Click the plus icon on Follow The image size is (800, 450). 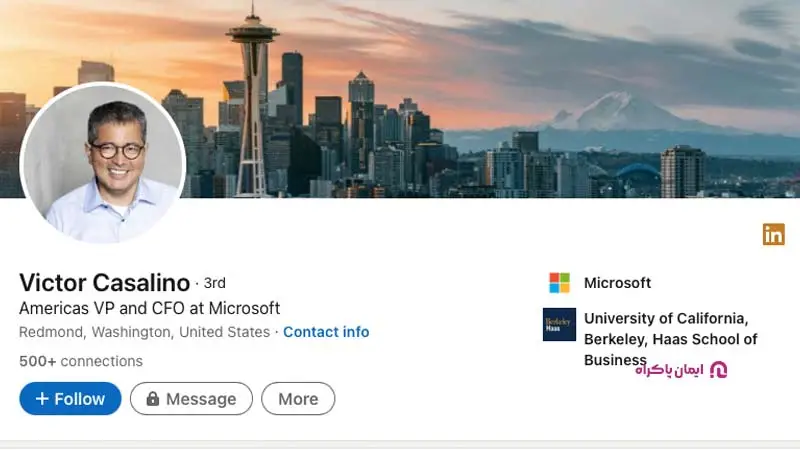tap(42, 399)
